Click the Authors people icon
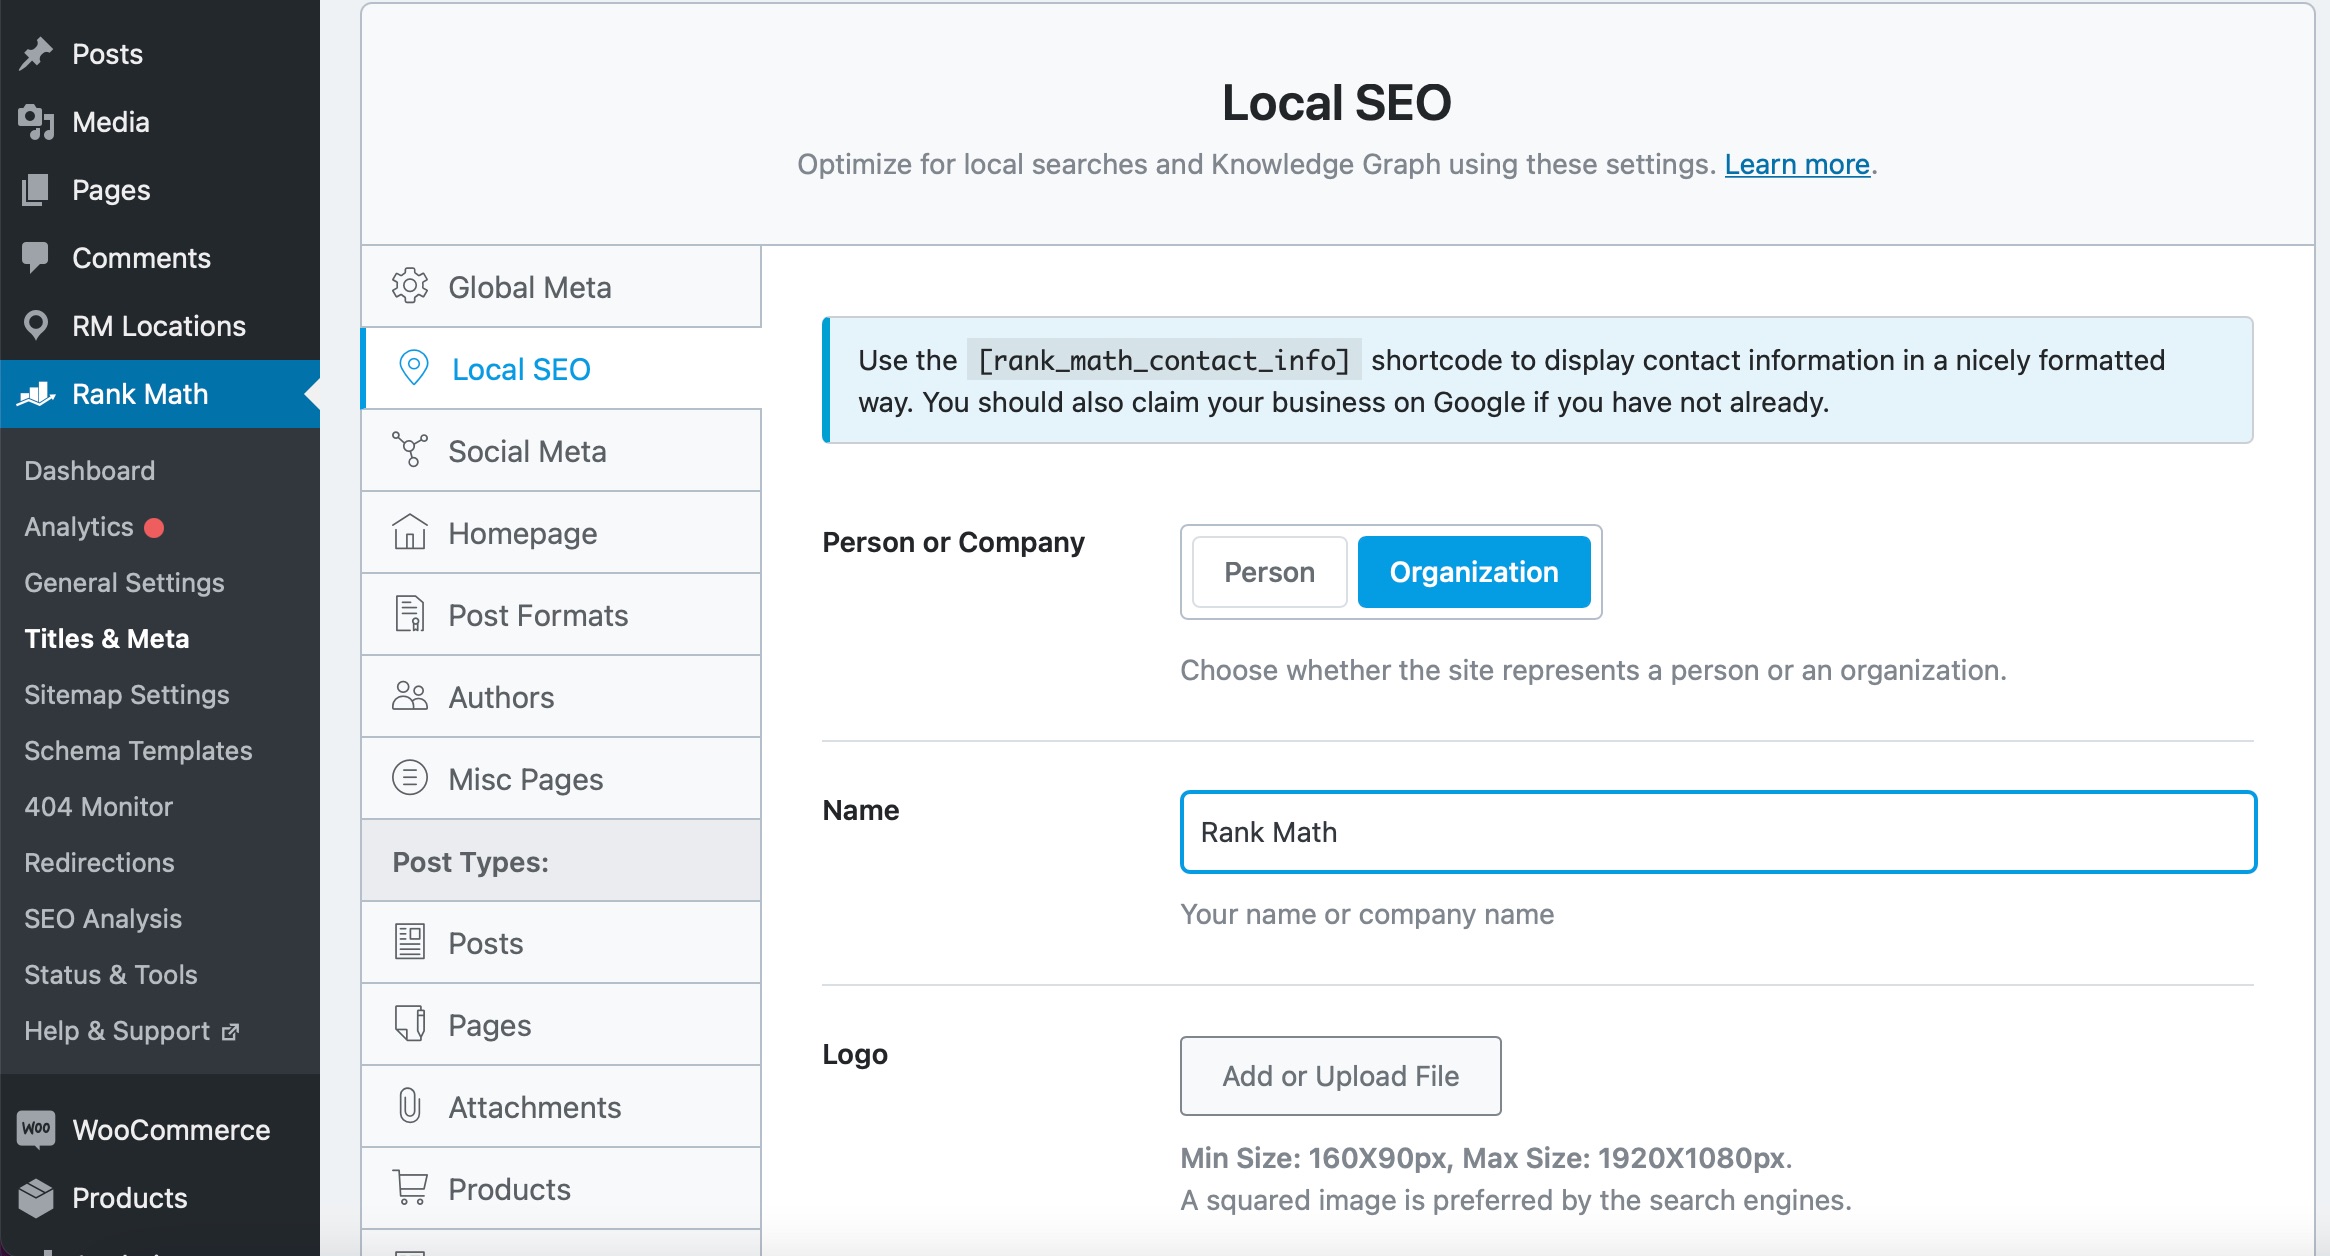 click(410, 696)
